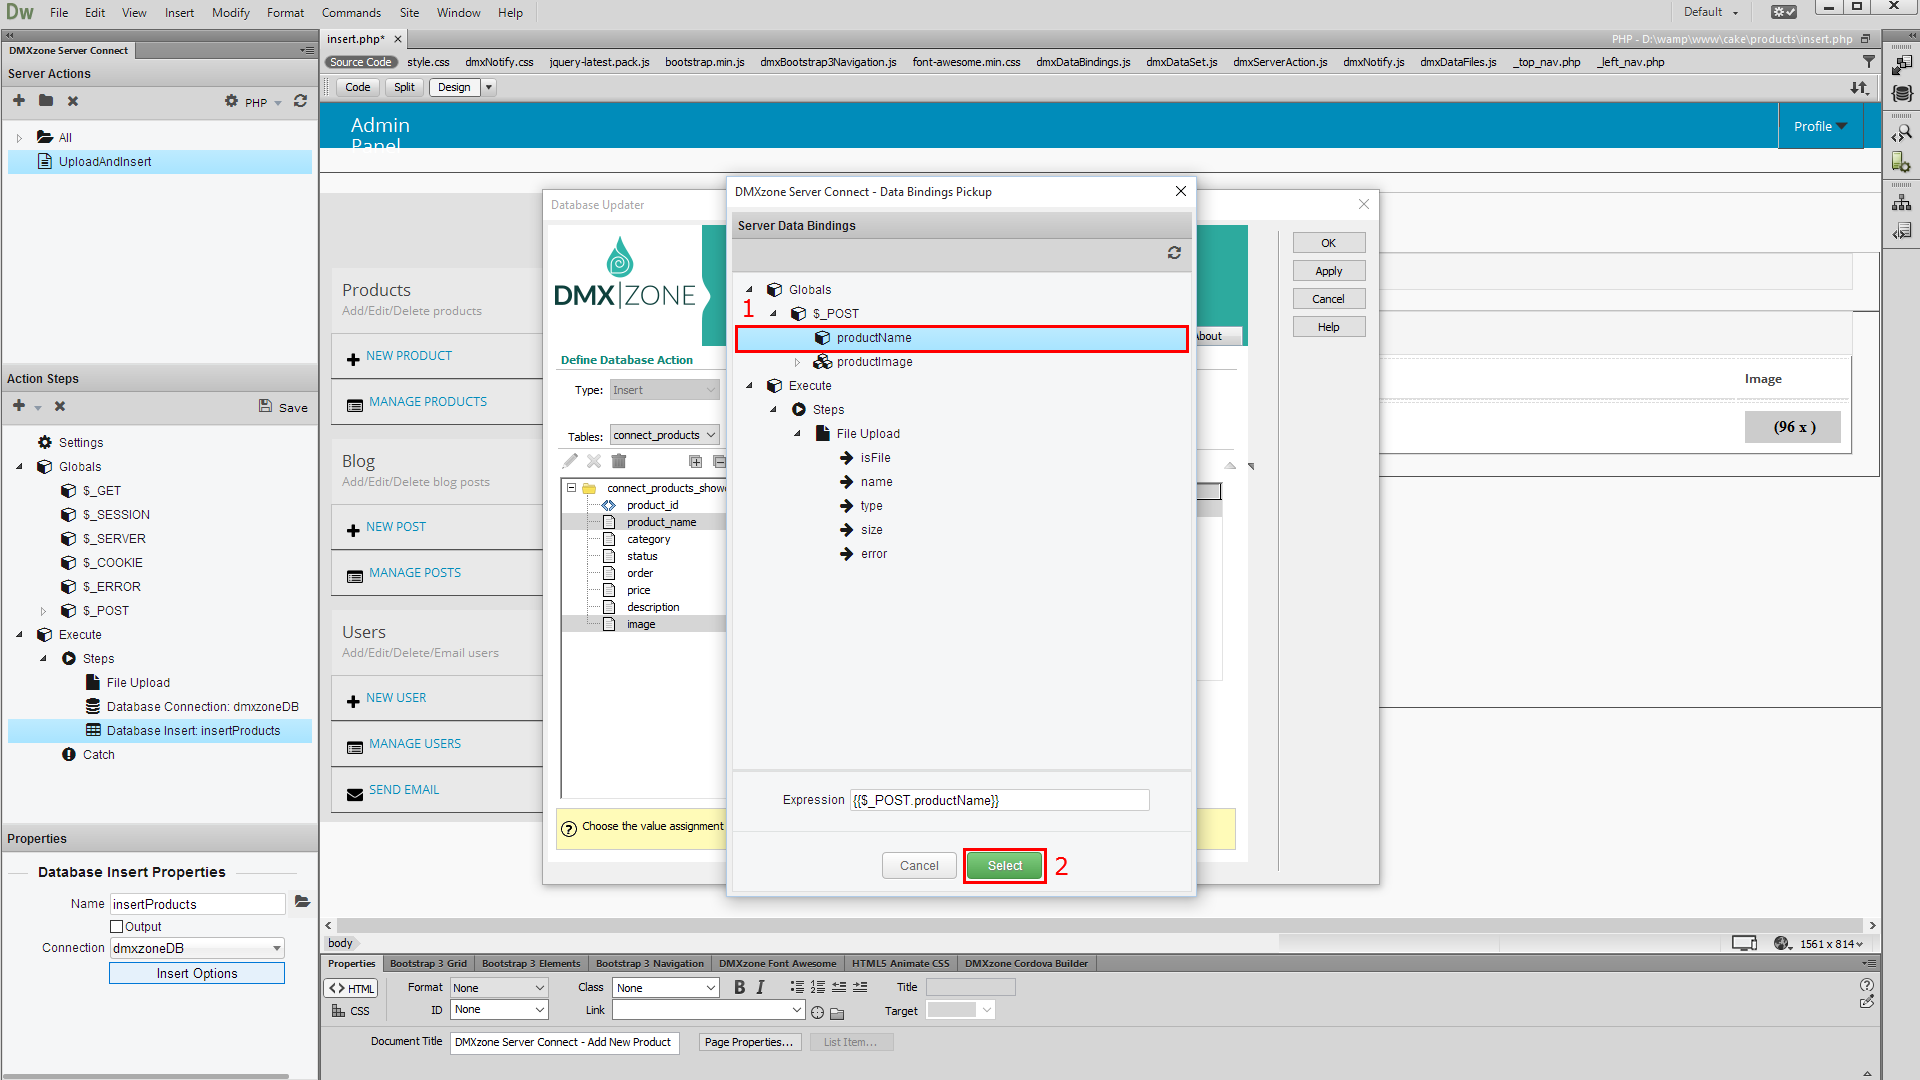Open Bootstrap 3 Grid tab
Screen dimensions: 1920x1080
[x=428, y=963]
